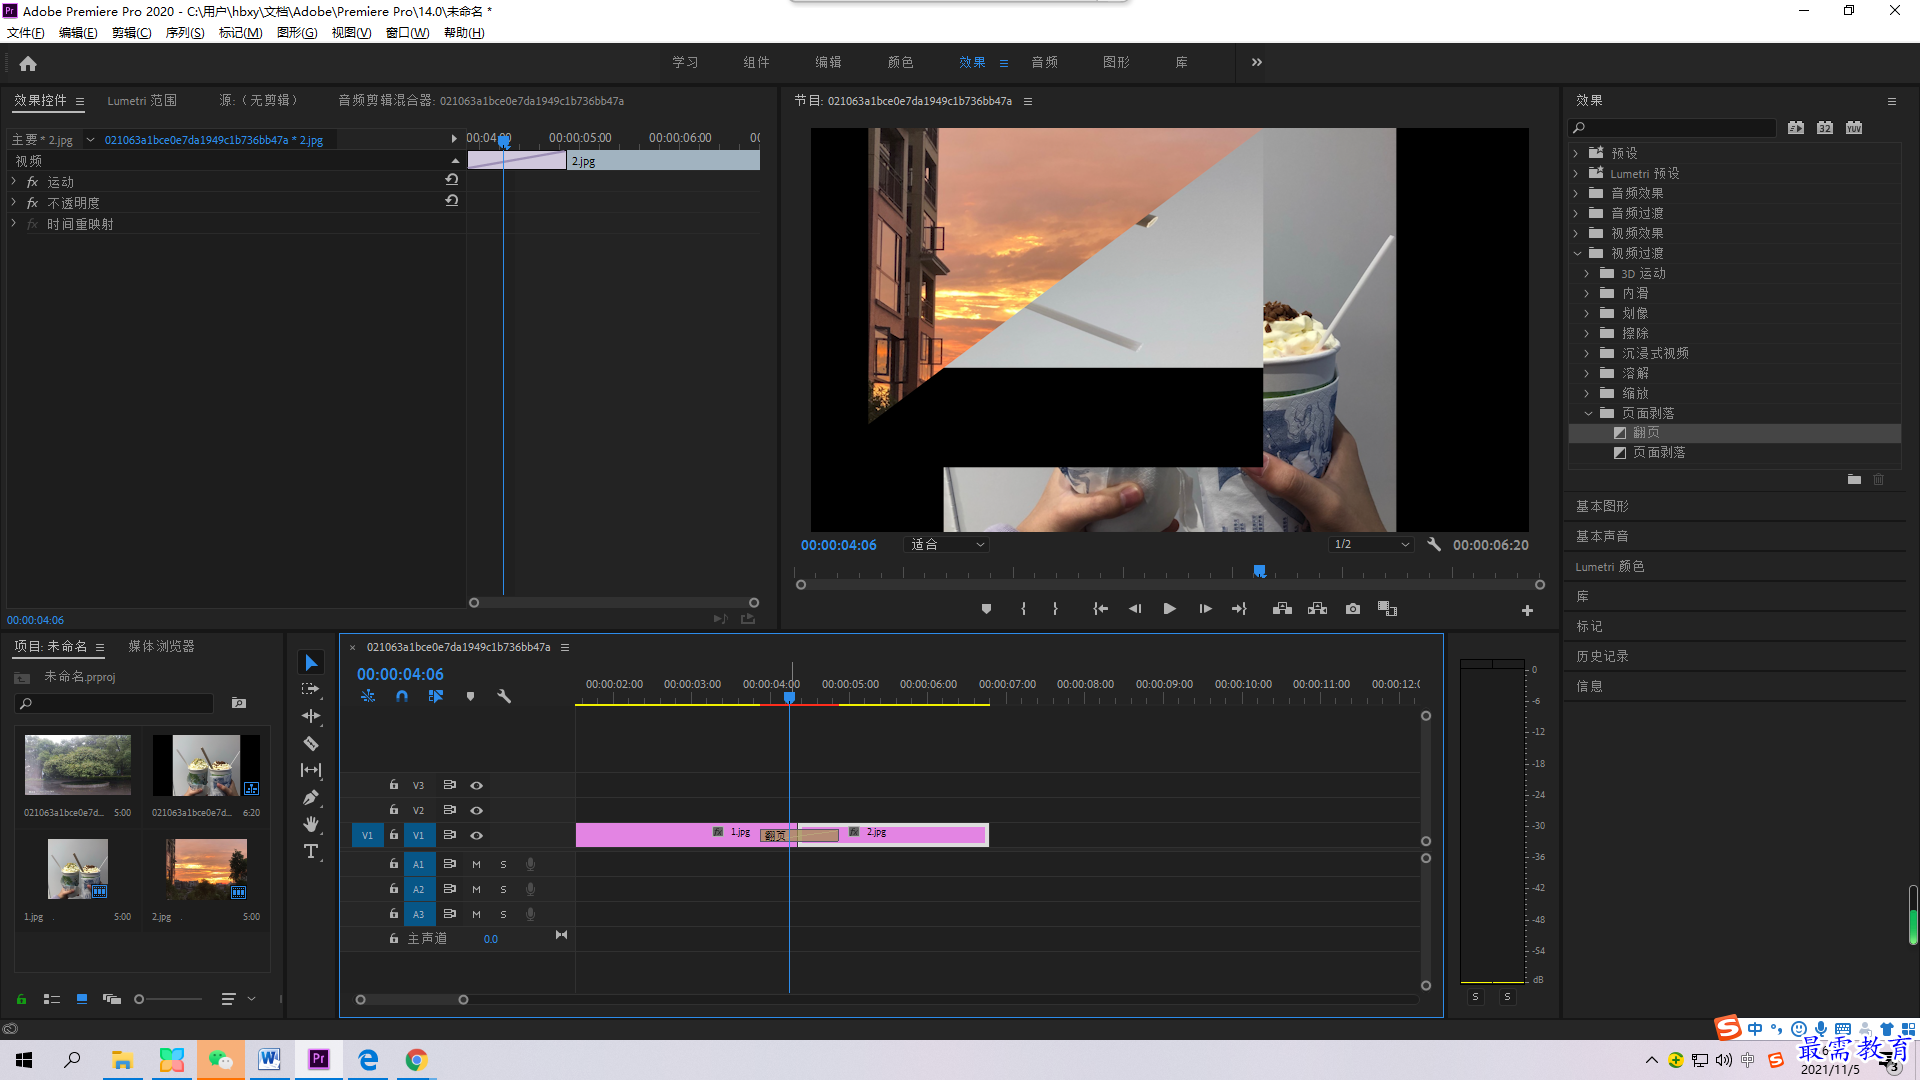The image size is (1920, 1080).
Task: Play the program monitor
Action: point(1169,609)
